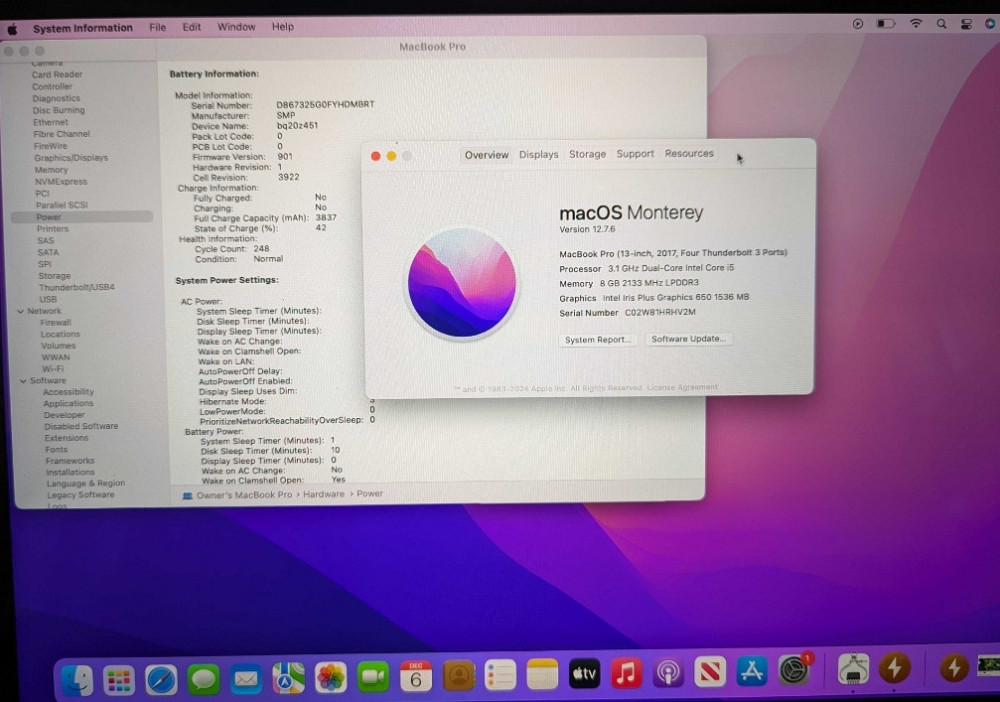Click the Wi-Fi icon in the menu bar
Image resolution: width=1000 pixels, height=702 pixels.
(x=916, y=24)
